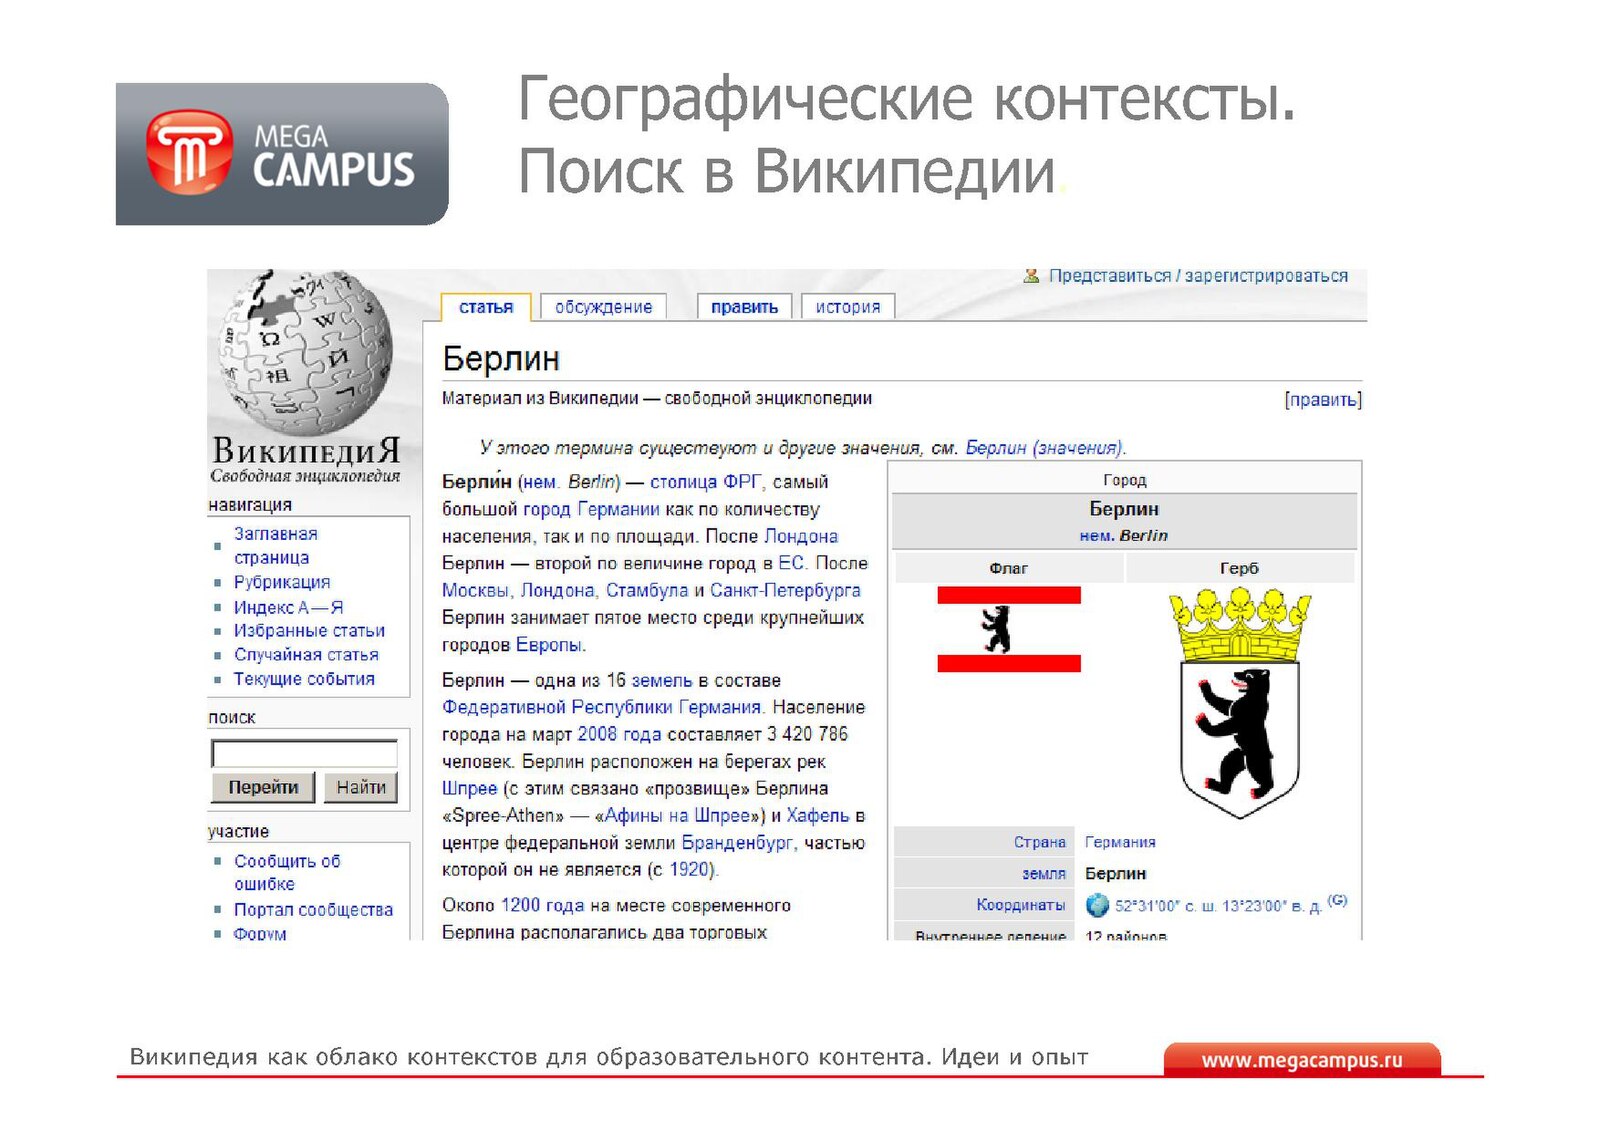Image resolution: width=1600 pixels, height=1131 pixels.
Task: Follow the Бранденбург link
Action: [737, 842]
